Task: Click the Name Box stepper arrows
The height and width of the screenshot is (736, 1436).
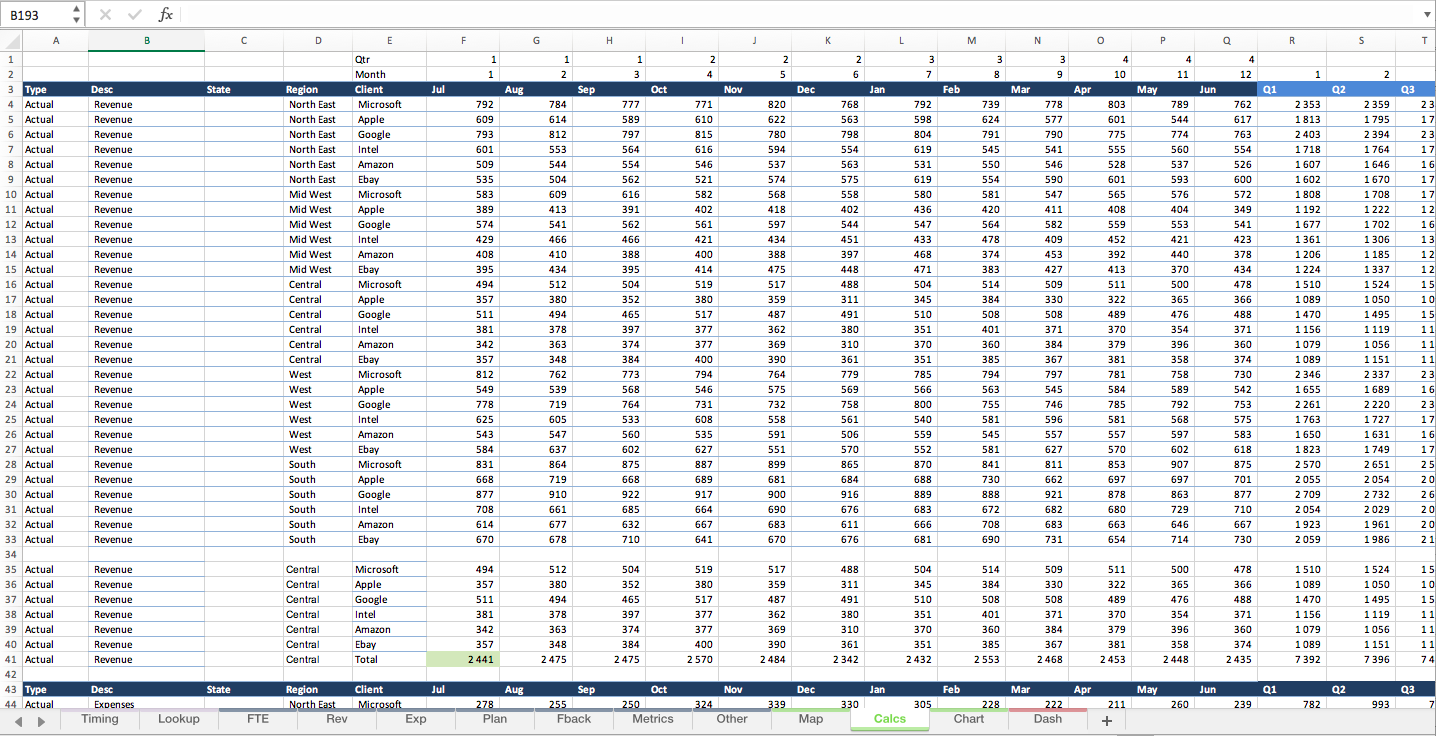Action: pyautogui.click(x=77, y=14)
